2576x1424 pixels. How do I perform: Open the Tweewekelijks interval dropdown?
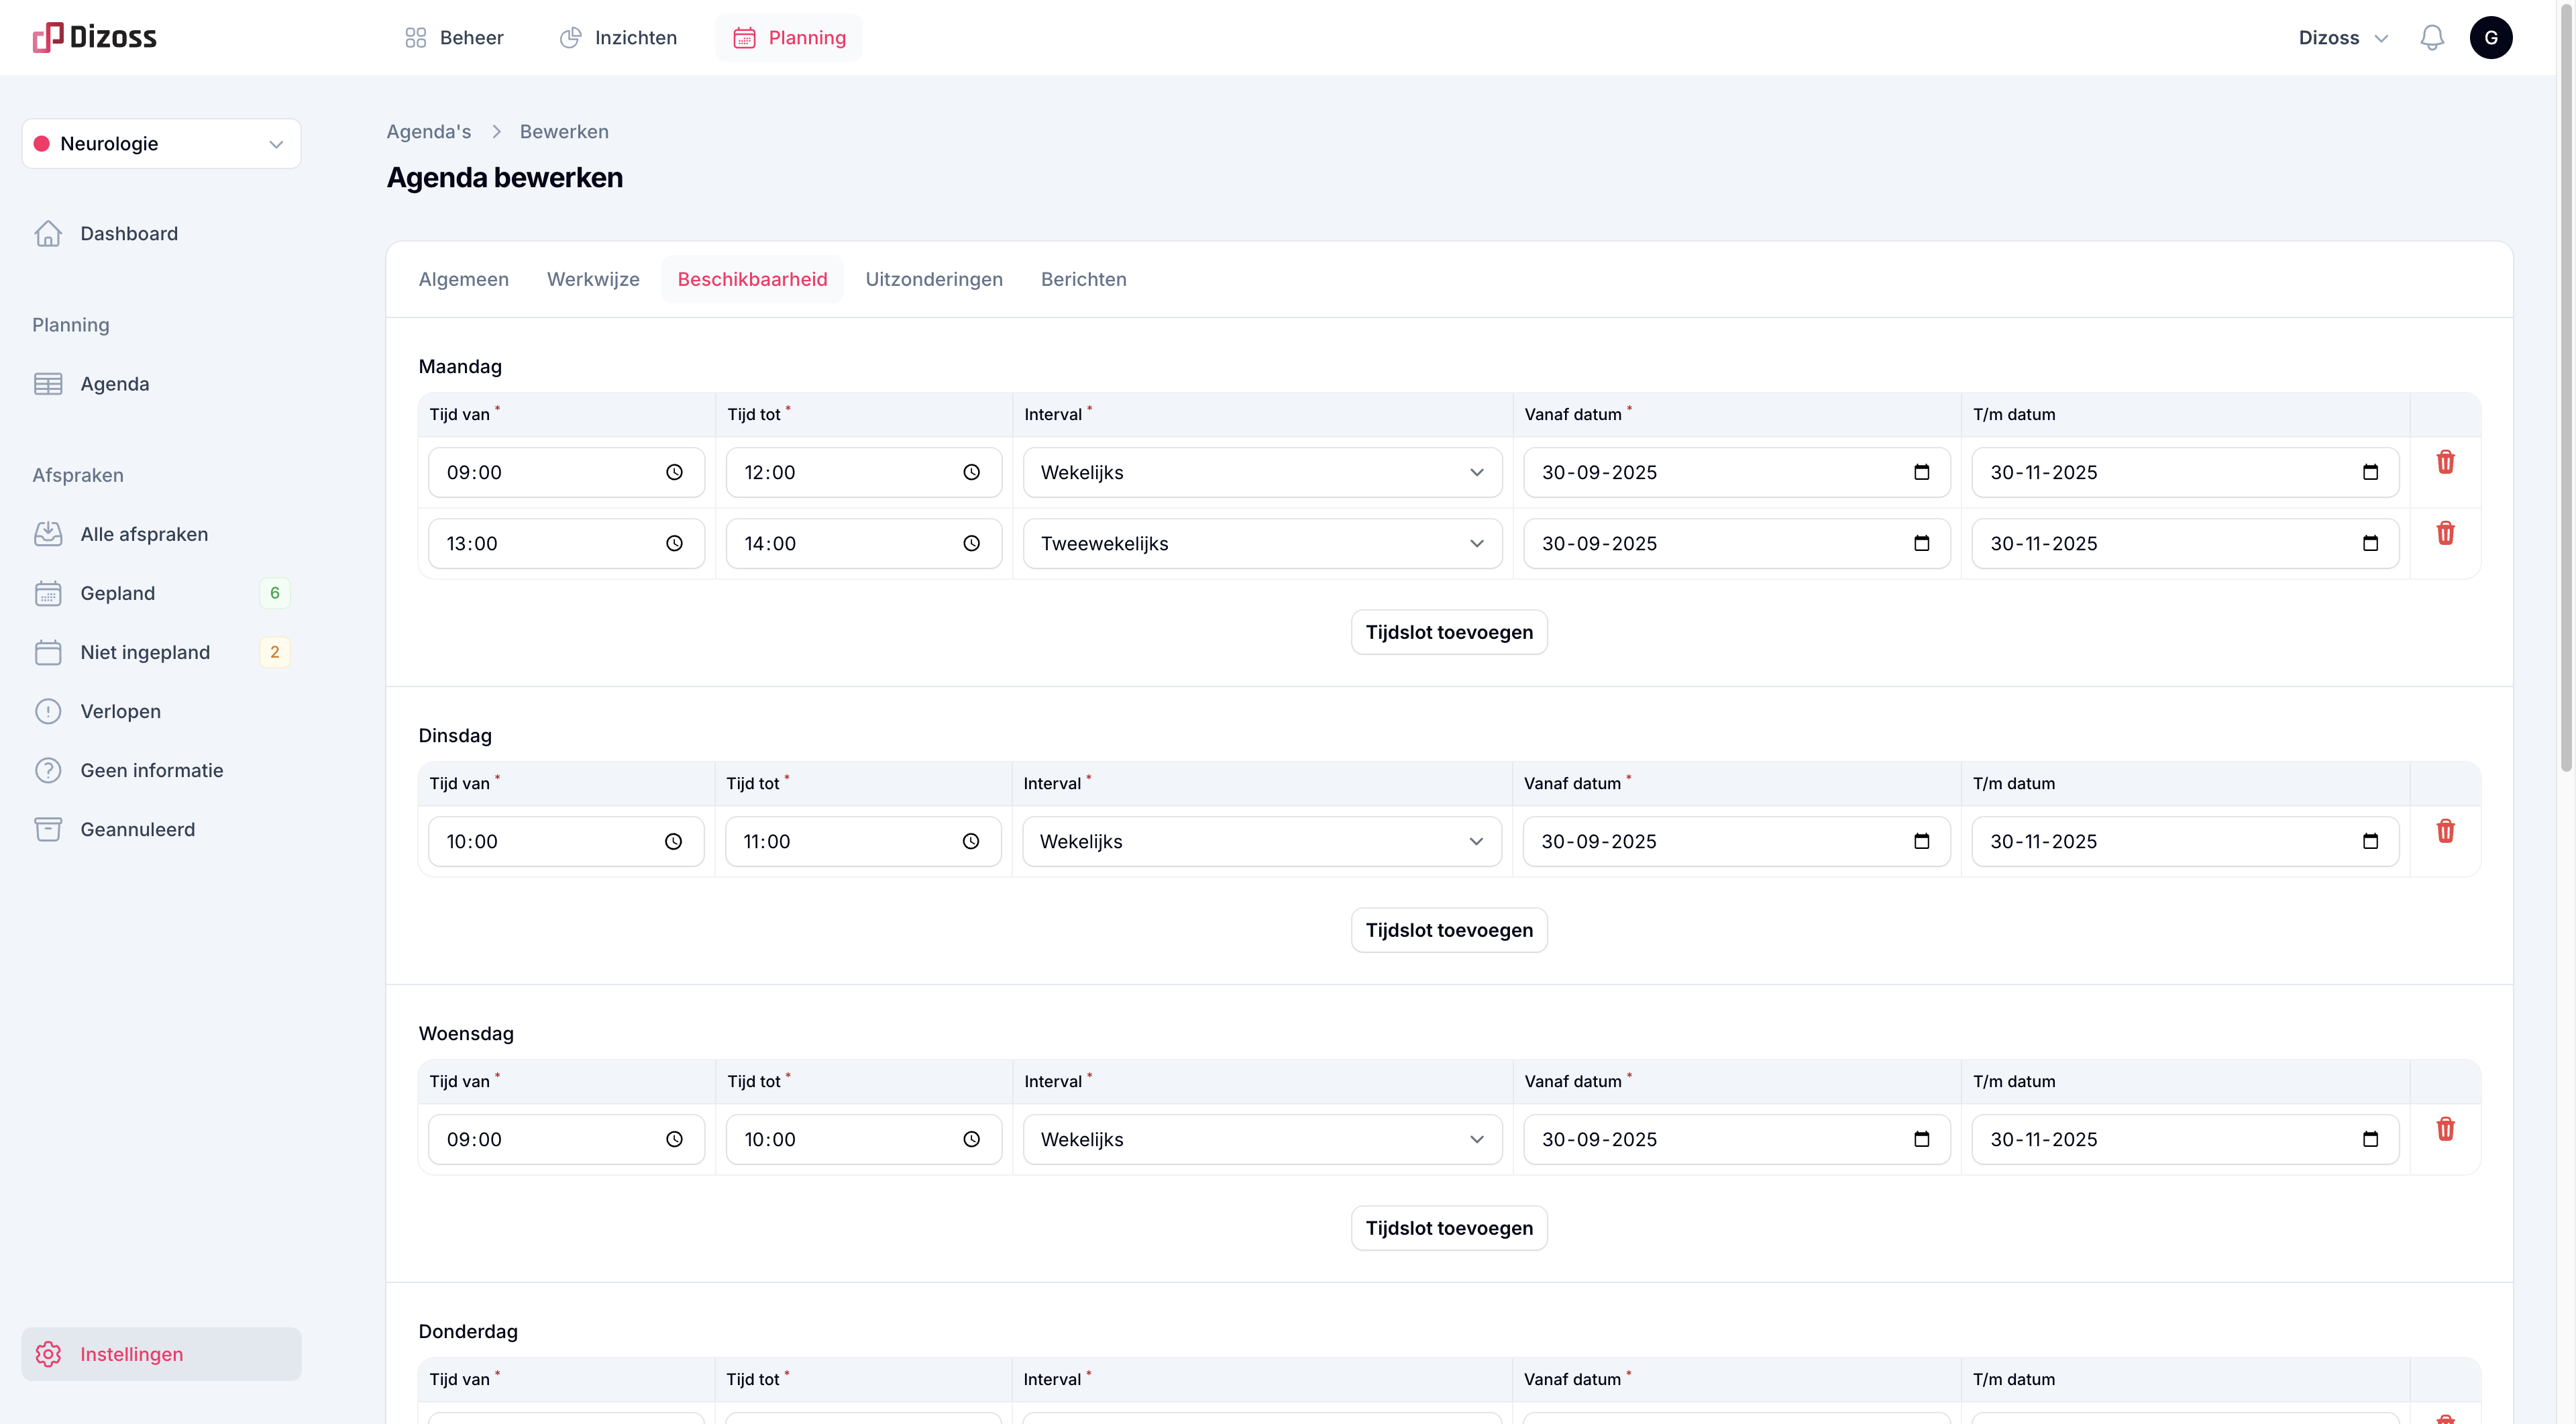point(1261,544)
